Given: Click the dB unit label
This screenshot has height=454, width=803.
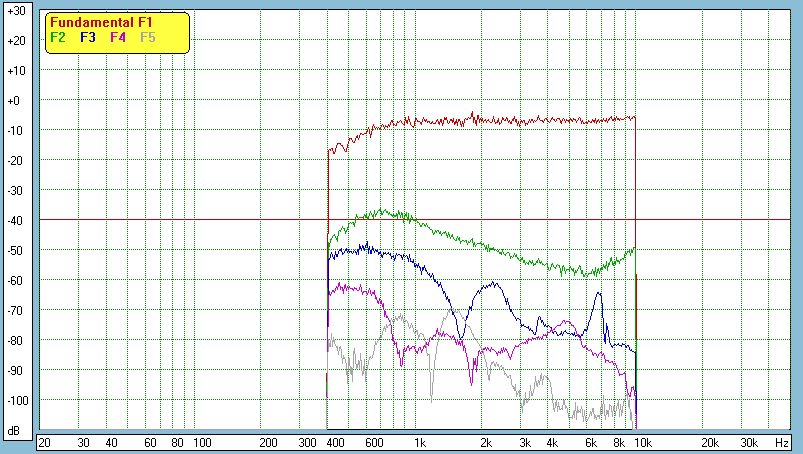Looking at the screenshot, I should pos(15,431).
